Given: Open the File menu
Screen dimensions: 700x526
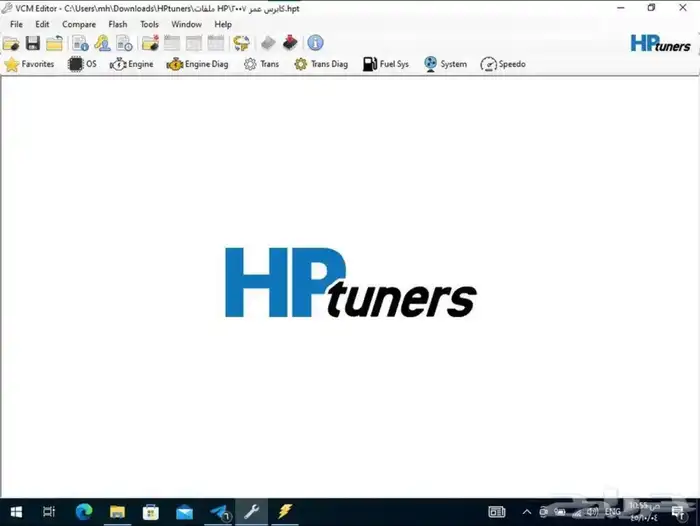Looking at the screenshot, I should click(x=16, y=24).
